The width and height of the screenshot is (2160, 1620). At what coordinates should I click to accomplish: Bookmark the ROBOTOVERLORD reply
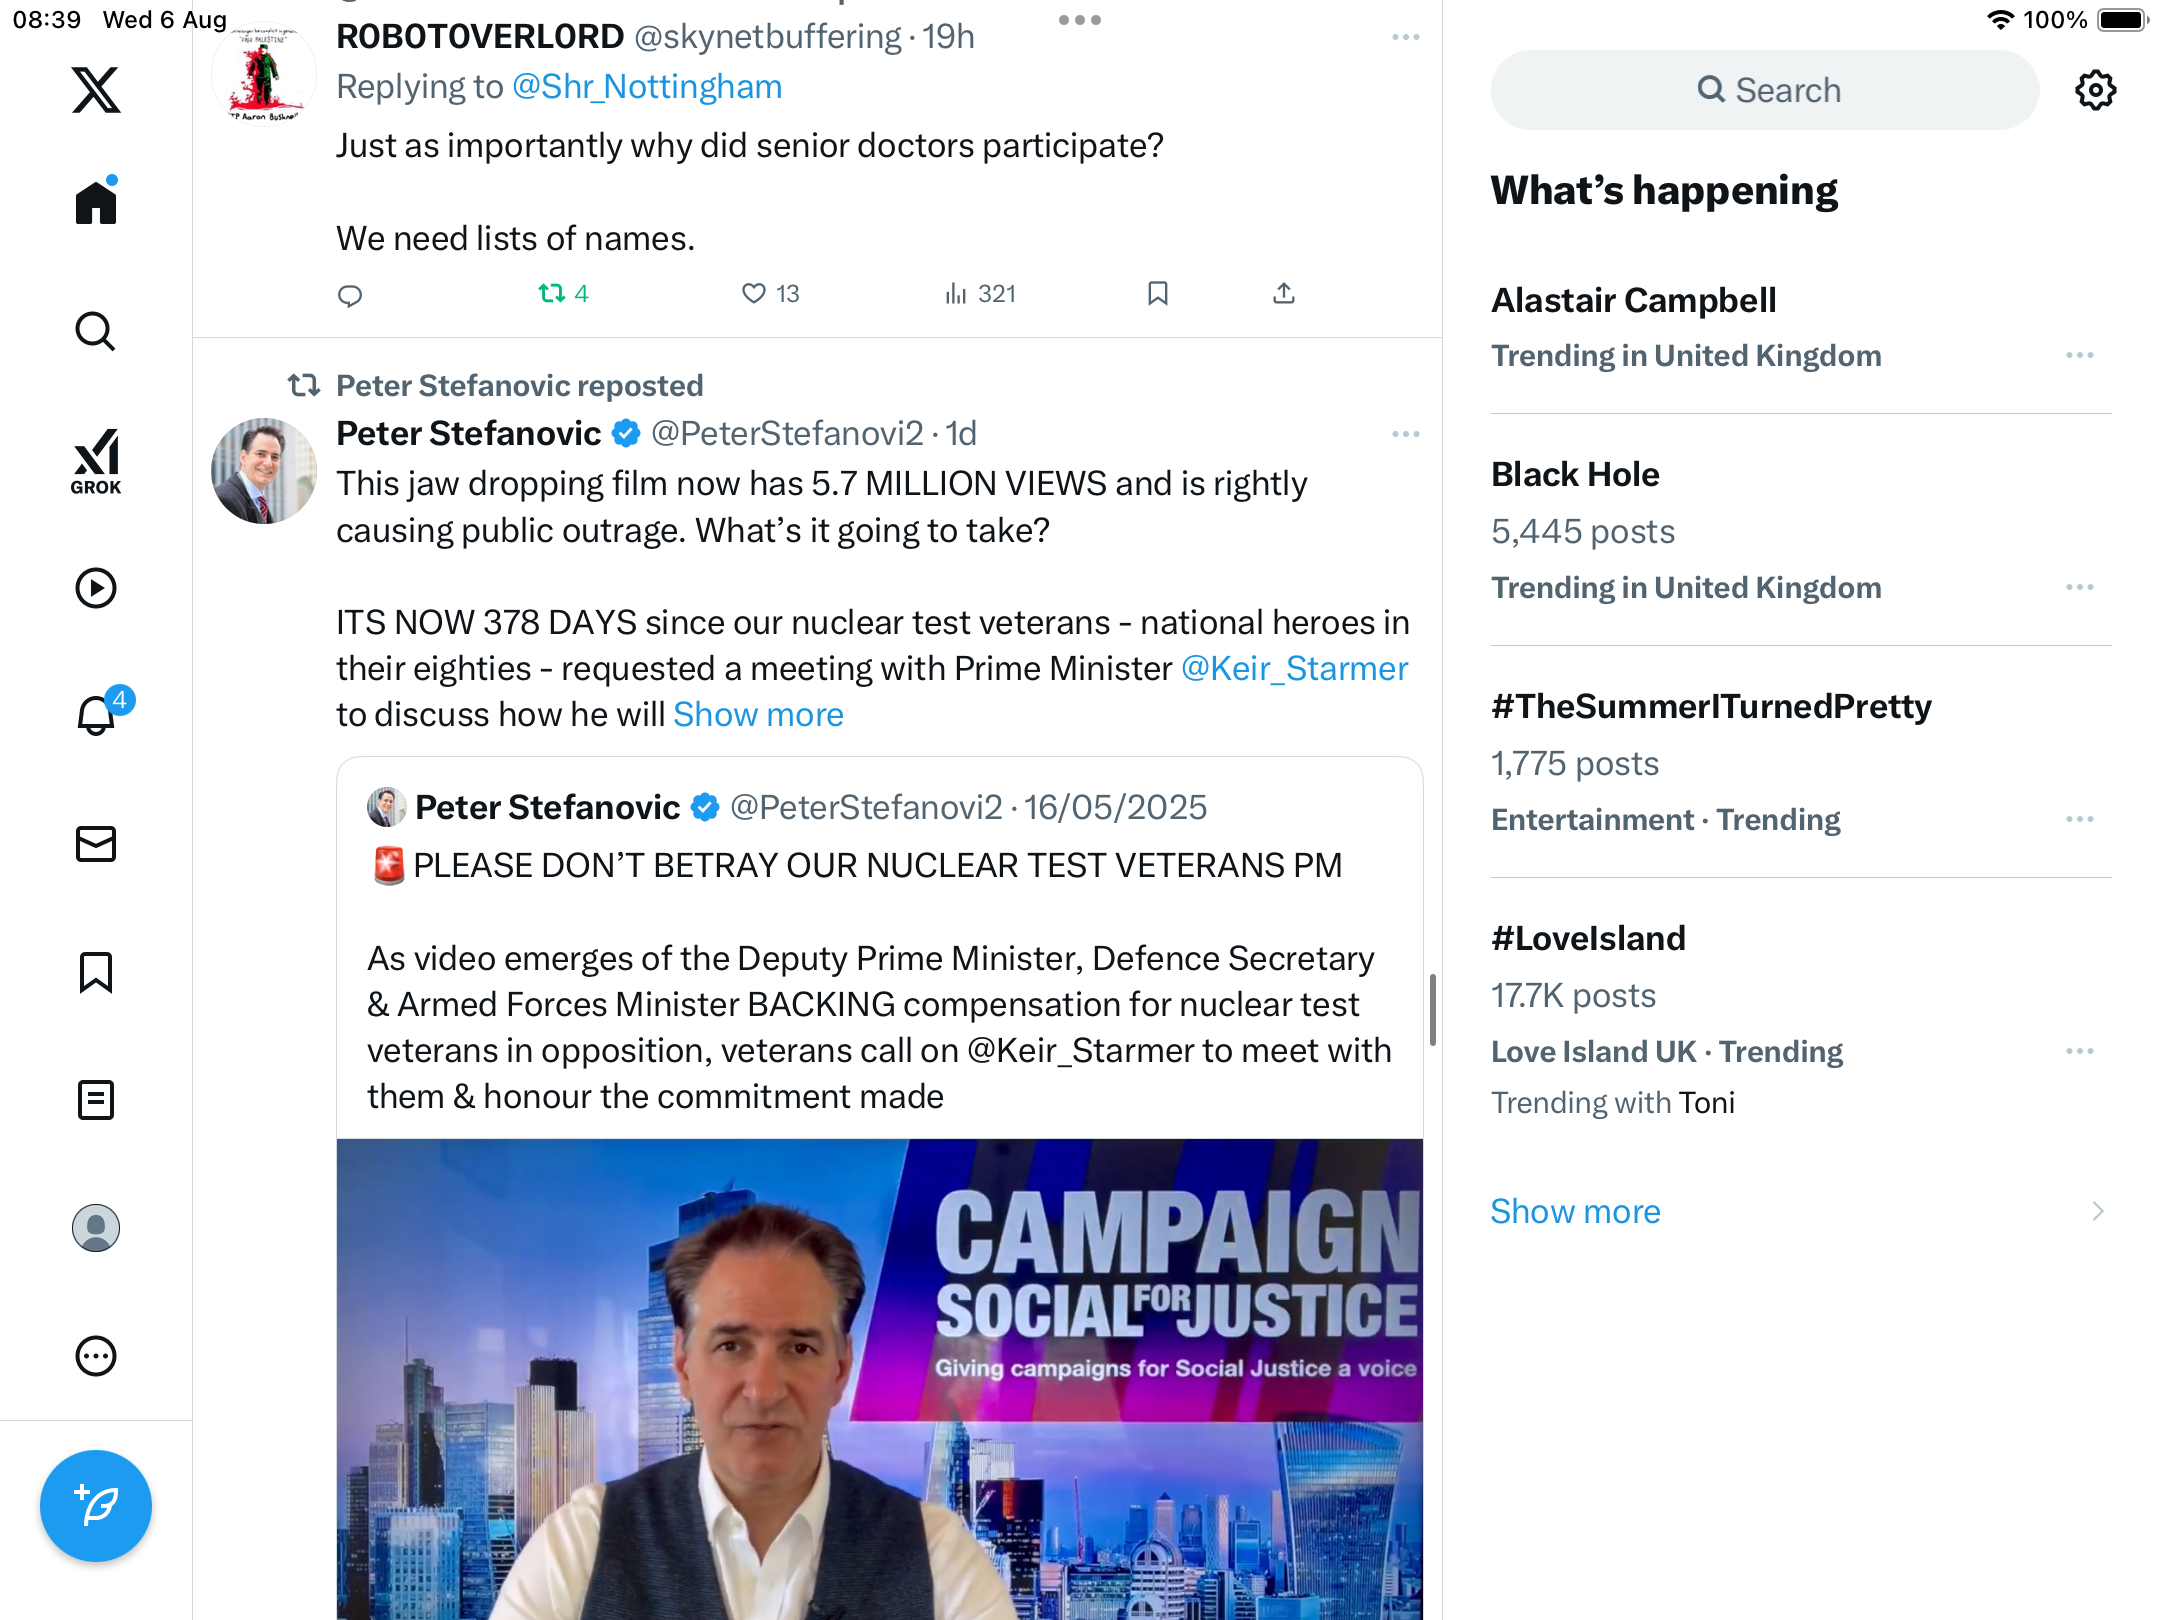1158,293
